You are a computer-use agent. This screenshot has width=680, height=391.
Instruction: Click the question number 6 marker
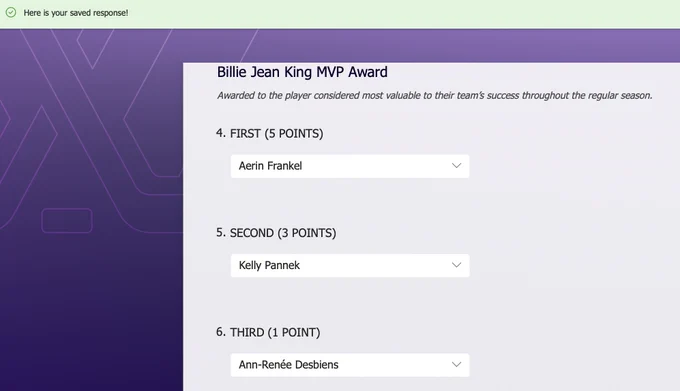tap(221, 332)
